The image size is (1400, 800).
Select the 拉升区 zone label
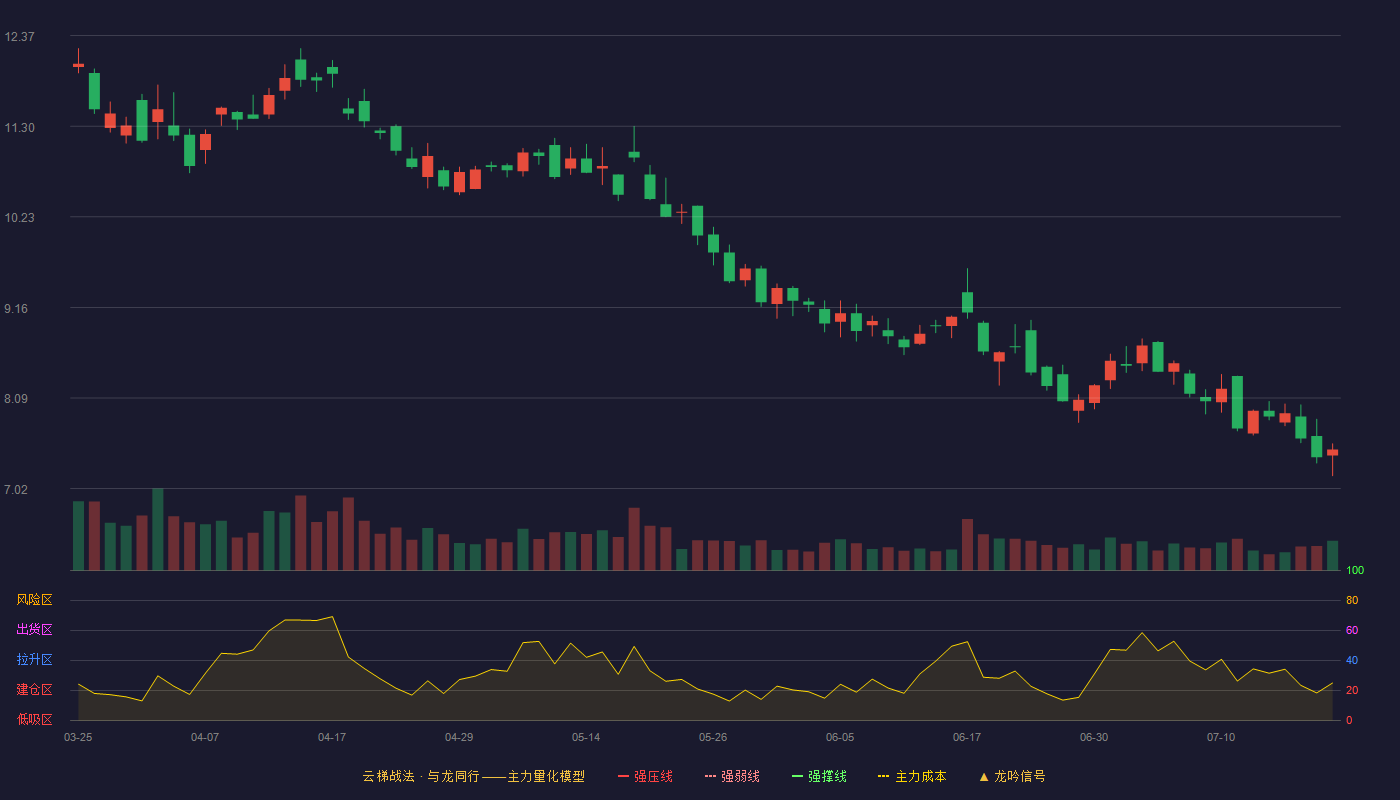(x=34, y=660)
